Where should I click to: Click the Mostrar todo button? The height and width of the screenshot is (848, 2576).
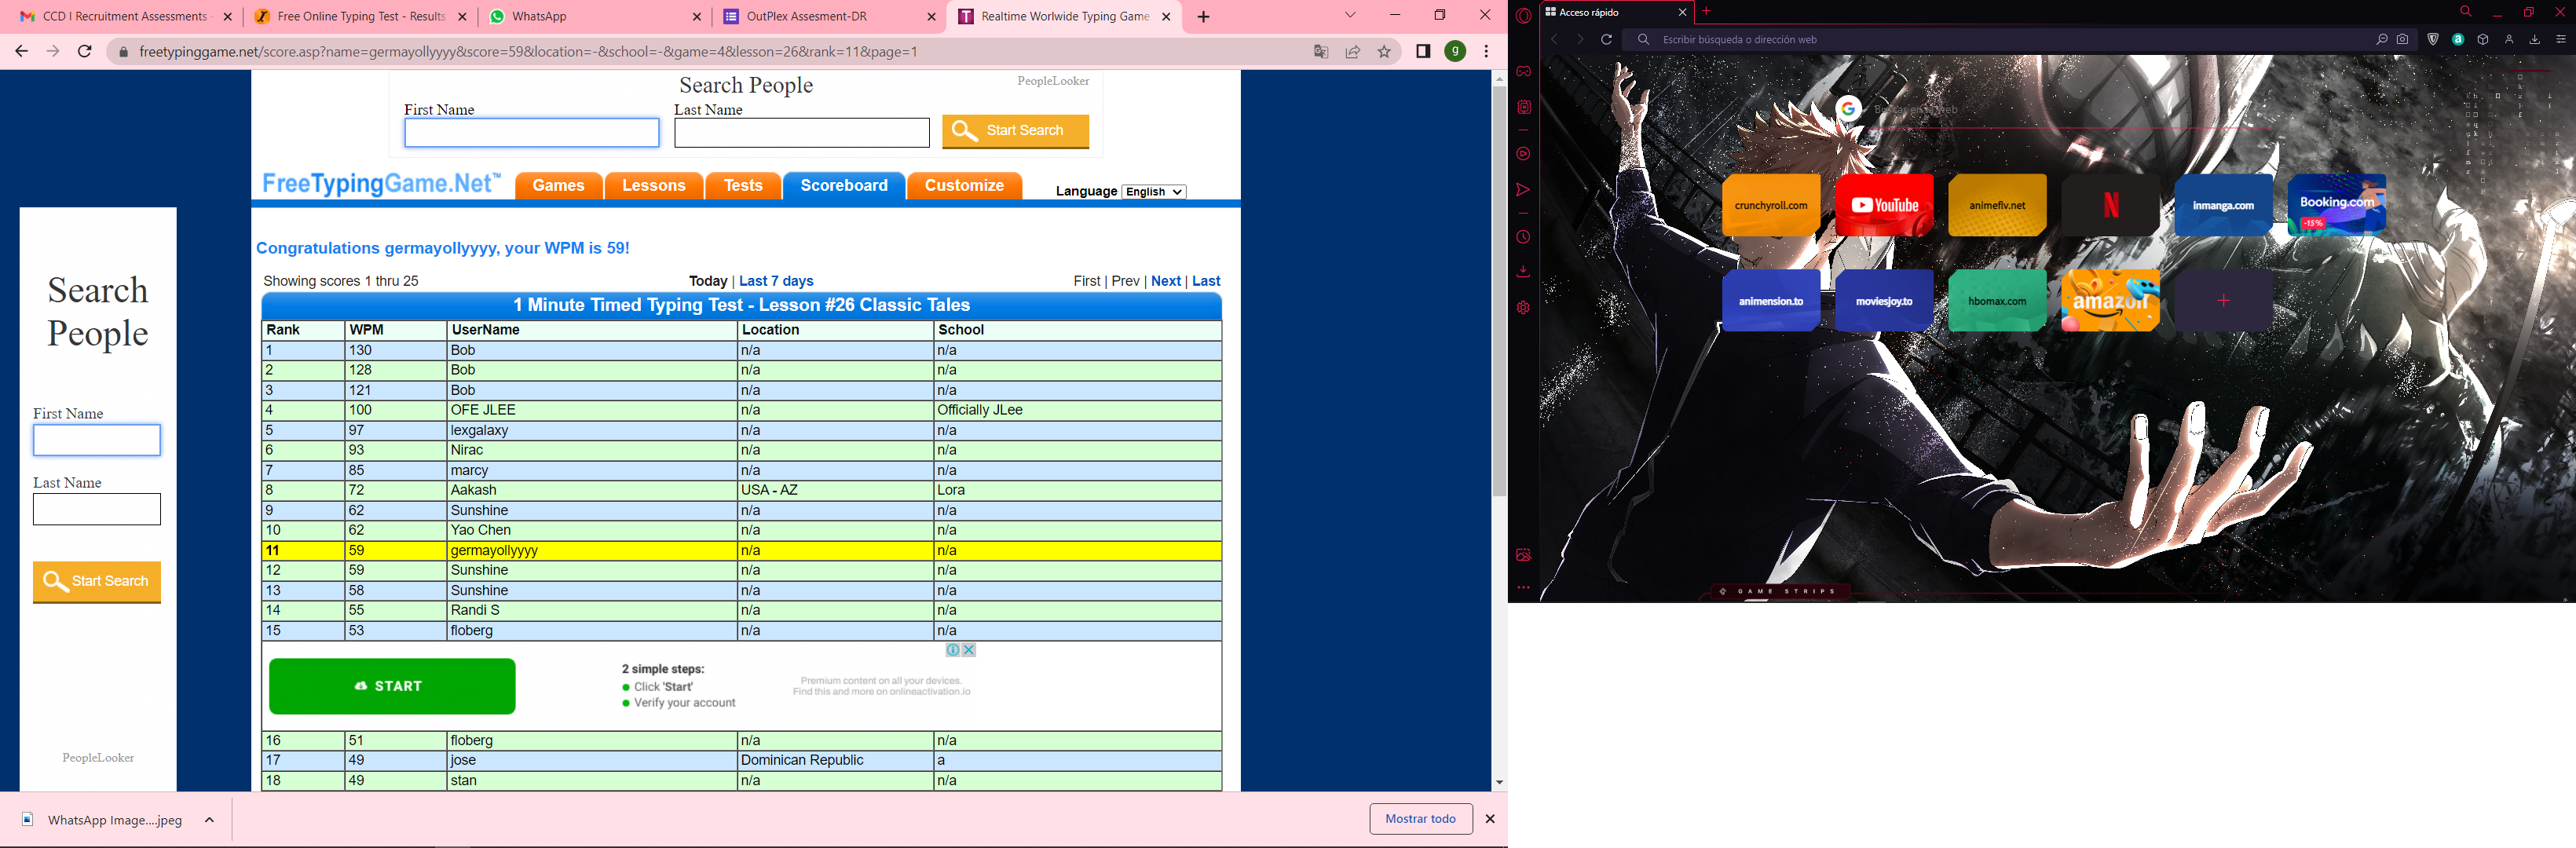(1420, 819)
